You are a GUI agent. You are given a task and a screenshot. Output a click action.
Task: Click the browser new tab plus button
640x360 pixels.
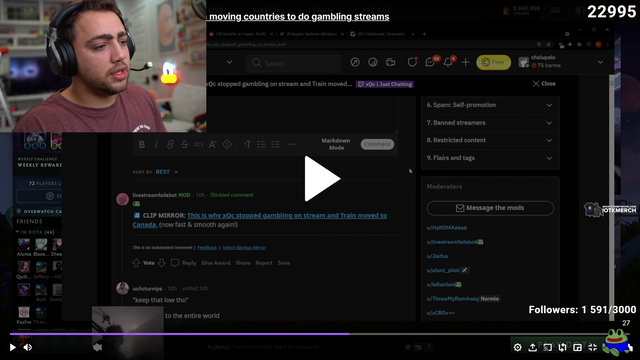pos(424,34)
